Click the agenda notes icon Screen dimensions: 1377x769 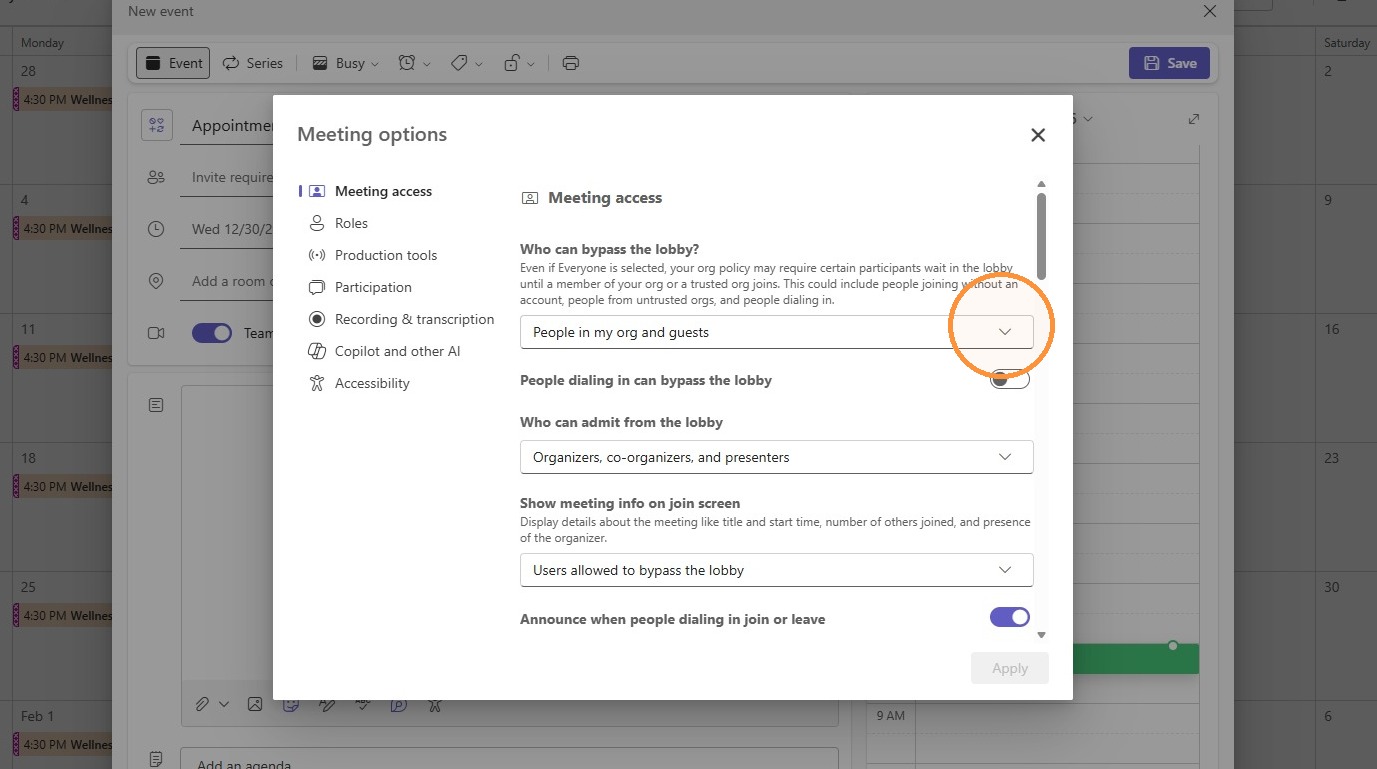156,759
